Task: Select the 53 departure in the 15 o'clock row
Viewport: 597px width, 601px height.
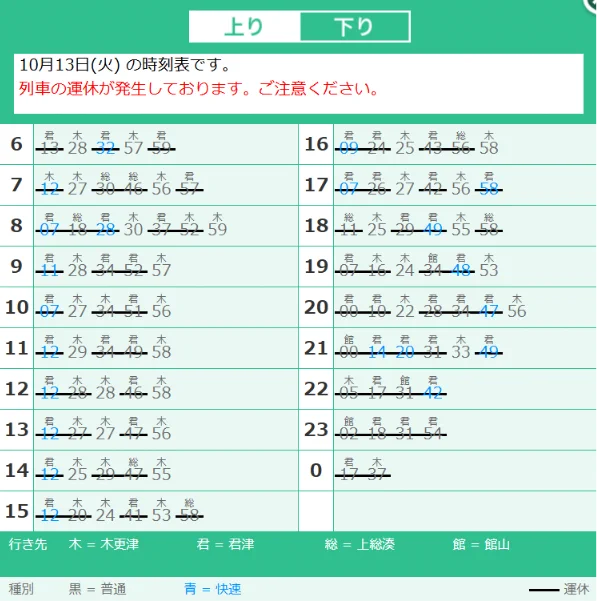Action: (161, 516)
